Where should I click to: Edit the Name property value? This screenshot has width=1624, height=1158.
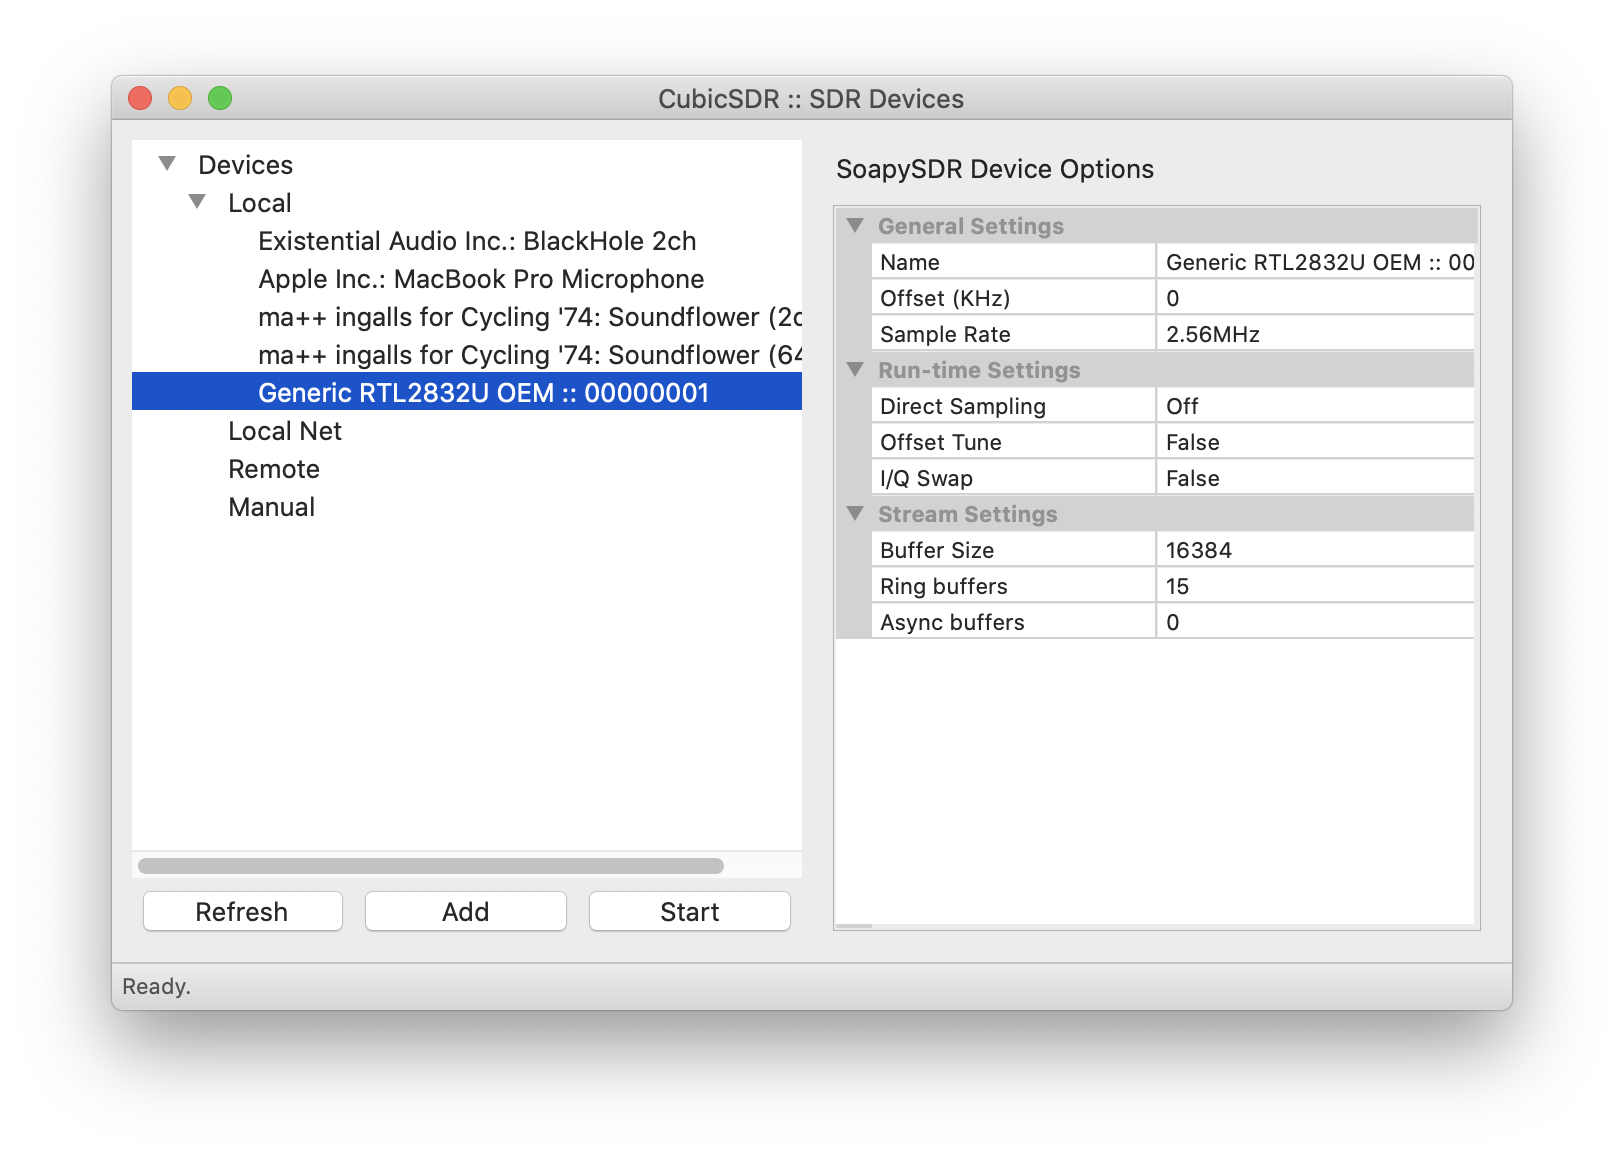(x=1315, y=262)
